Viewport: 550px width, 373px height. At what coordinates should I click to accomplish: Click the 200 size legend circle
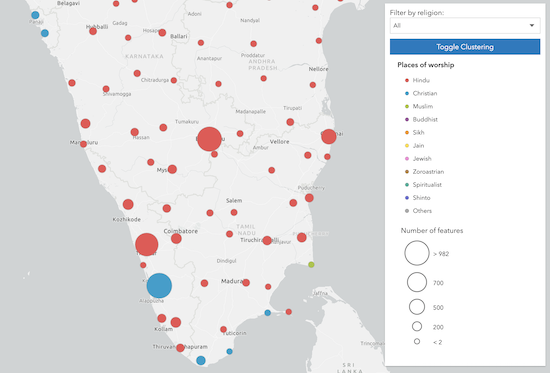point(417,326)
